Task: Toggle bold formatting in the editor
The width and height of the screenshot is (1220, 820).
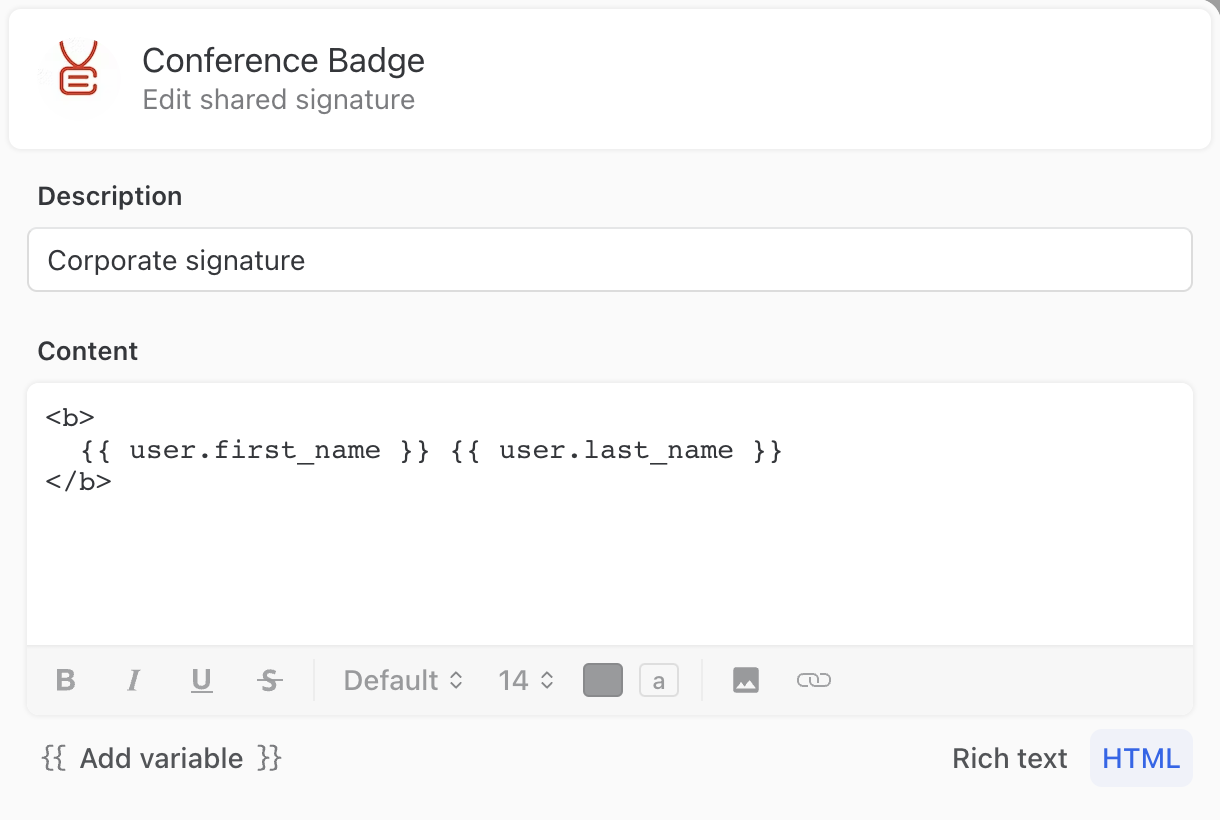Action: click(x=65, y=680)
